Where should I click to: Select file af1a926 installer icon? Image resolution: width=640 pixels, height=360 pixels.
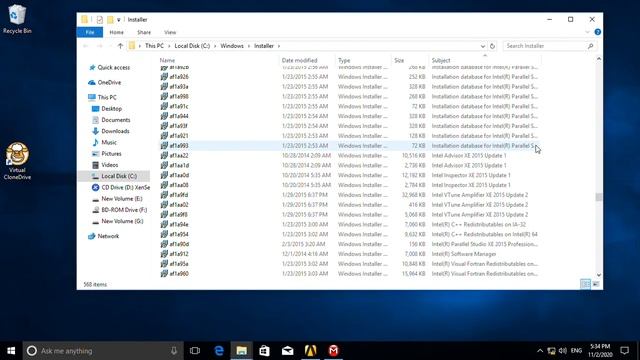(x=164, y=77)
